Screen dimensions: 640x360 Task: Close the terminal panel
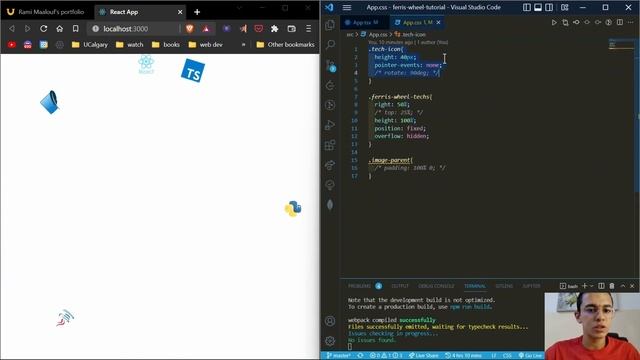coord(632,286)
